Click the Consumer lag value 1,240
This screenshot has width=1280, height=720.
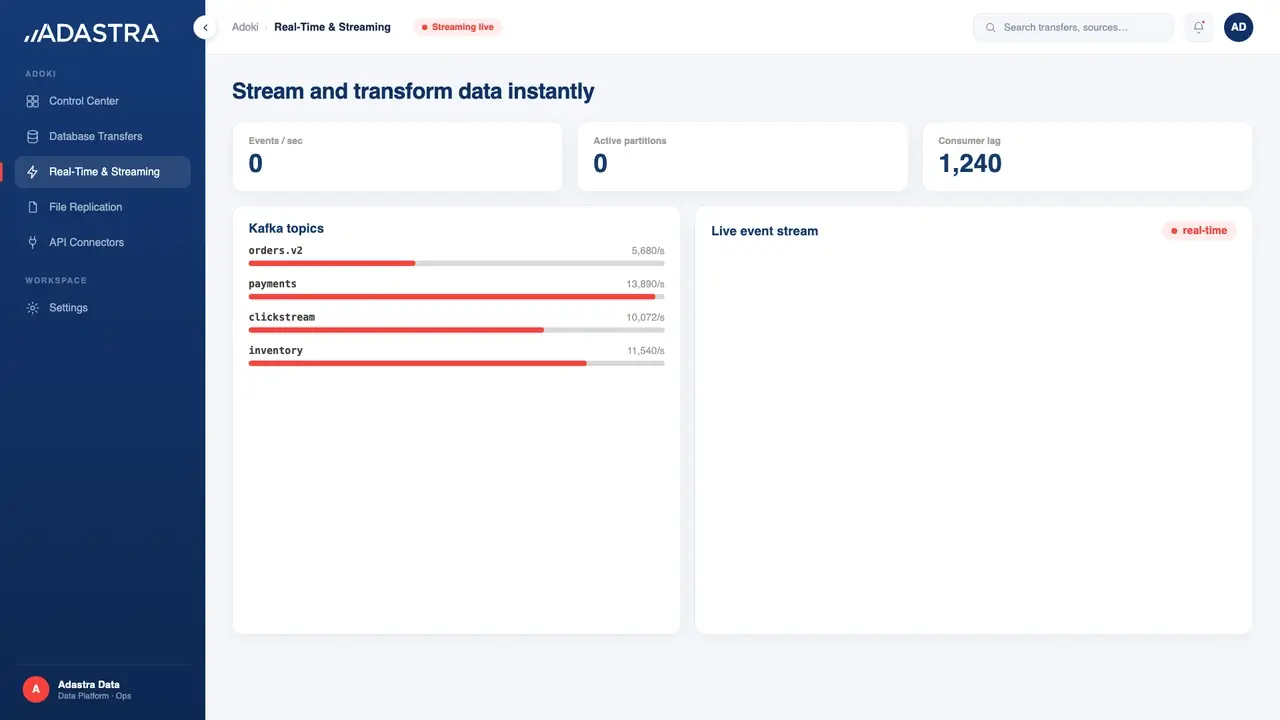coord(970,164)
